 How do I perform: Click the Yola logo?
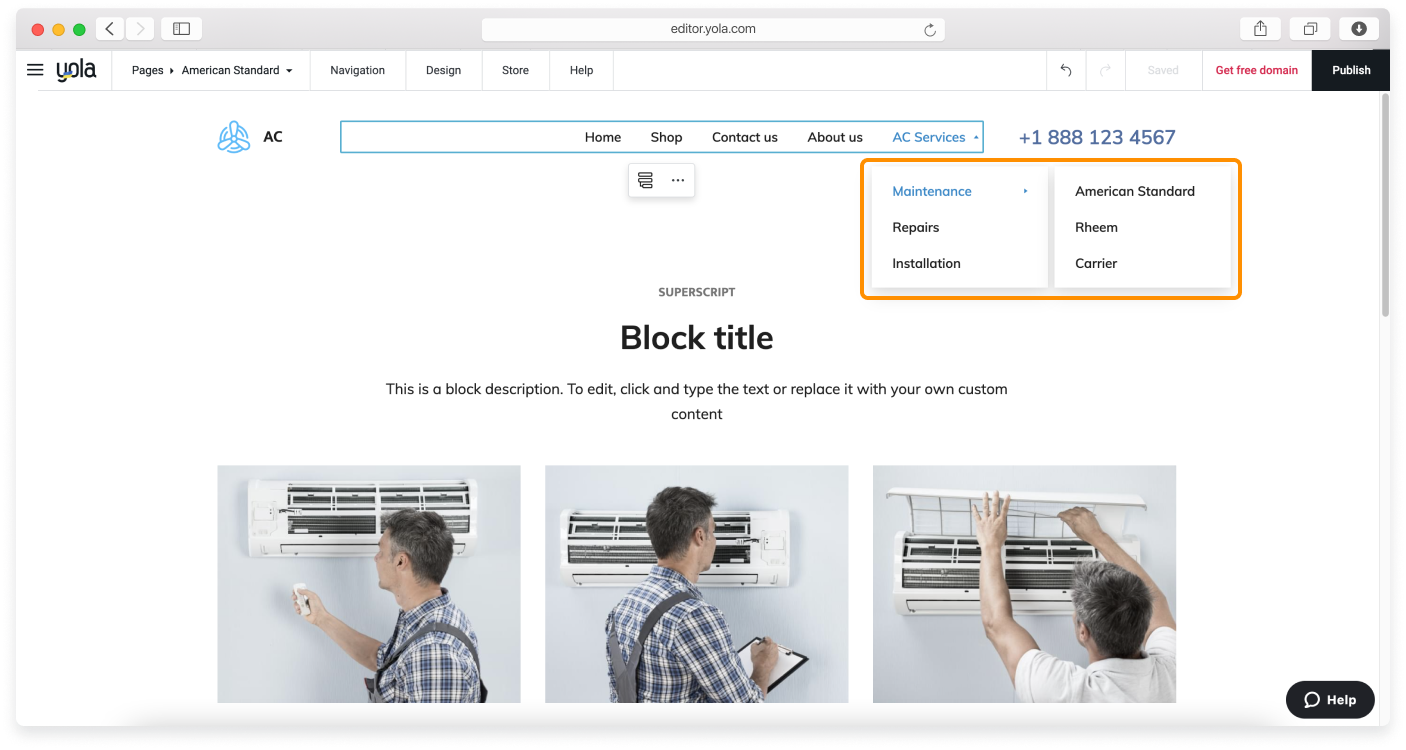(76, 70)
